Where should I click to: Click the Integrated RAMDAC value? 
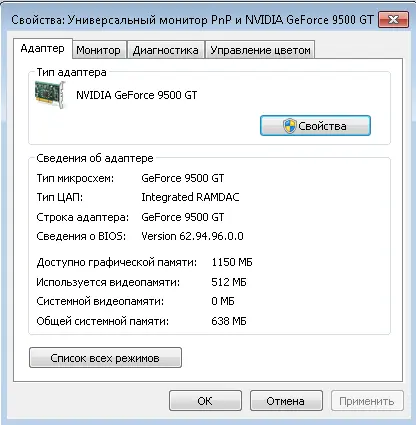point(190,197)
